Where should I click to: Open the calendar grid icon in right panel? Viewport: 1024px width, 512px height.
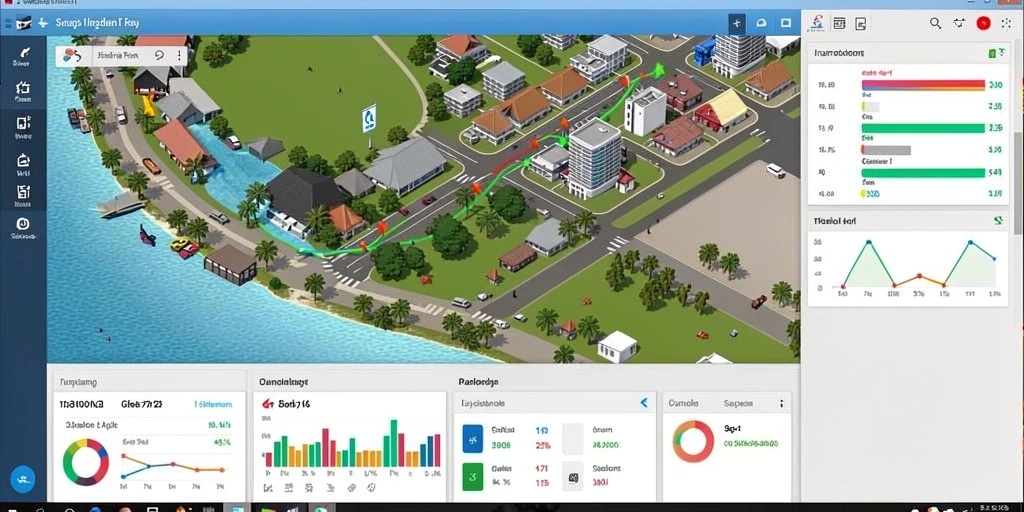tap(839, 24)
